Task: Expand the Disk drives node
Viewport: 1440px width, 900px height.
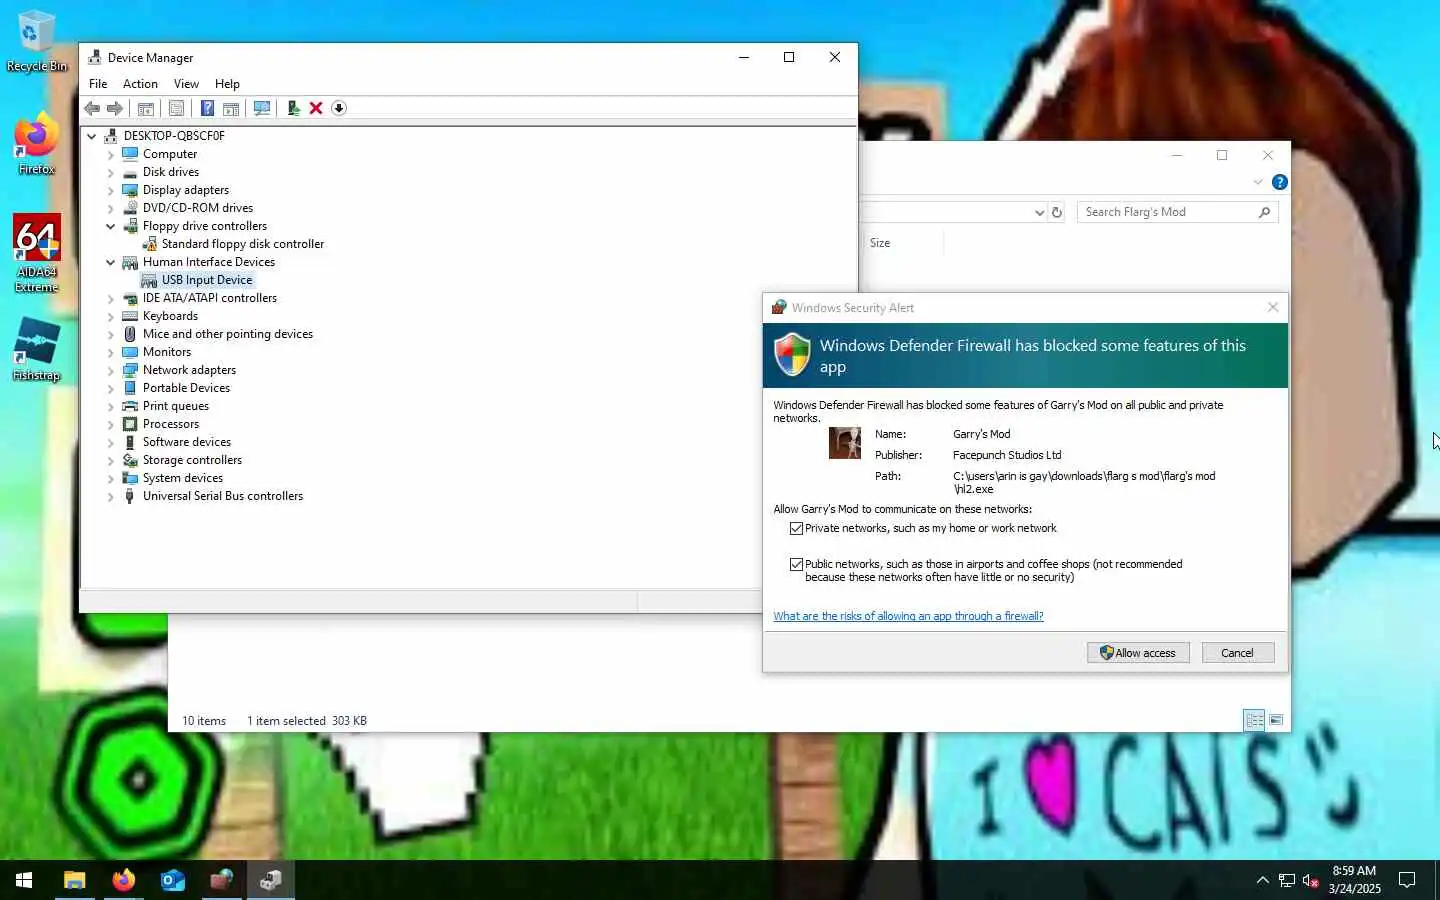Action: pyautogui.click(x=111, y=173)
